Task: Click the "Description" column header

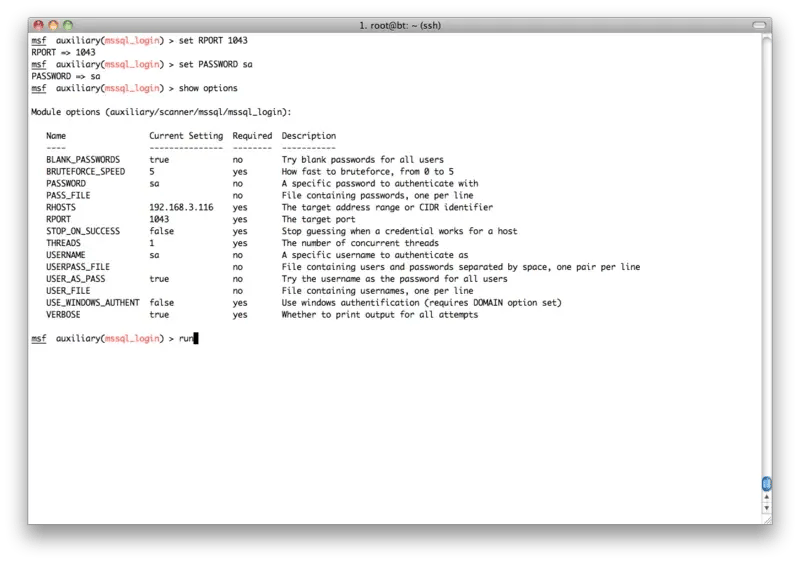Action: 309,136
